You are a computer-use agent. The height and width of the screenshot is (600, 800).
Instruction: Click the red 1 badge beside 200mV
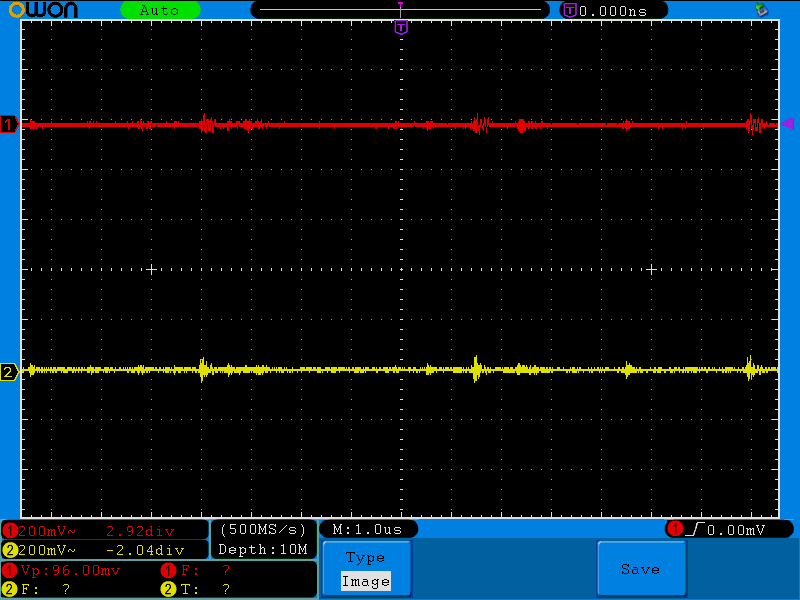pyautogui.click(x=10, y=531)
